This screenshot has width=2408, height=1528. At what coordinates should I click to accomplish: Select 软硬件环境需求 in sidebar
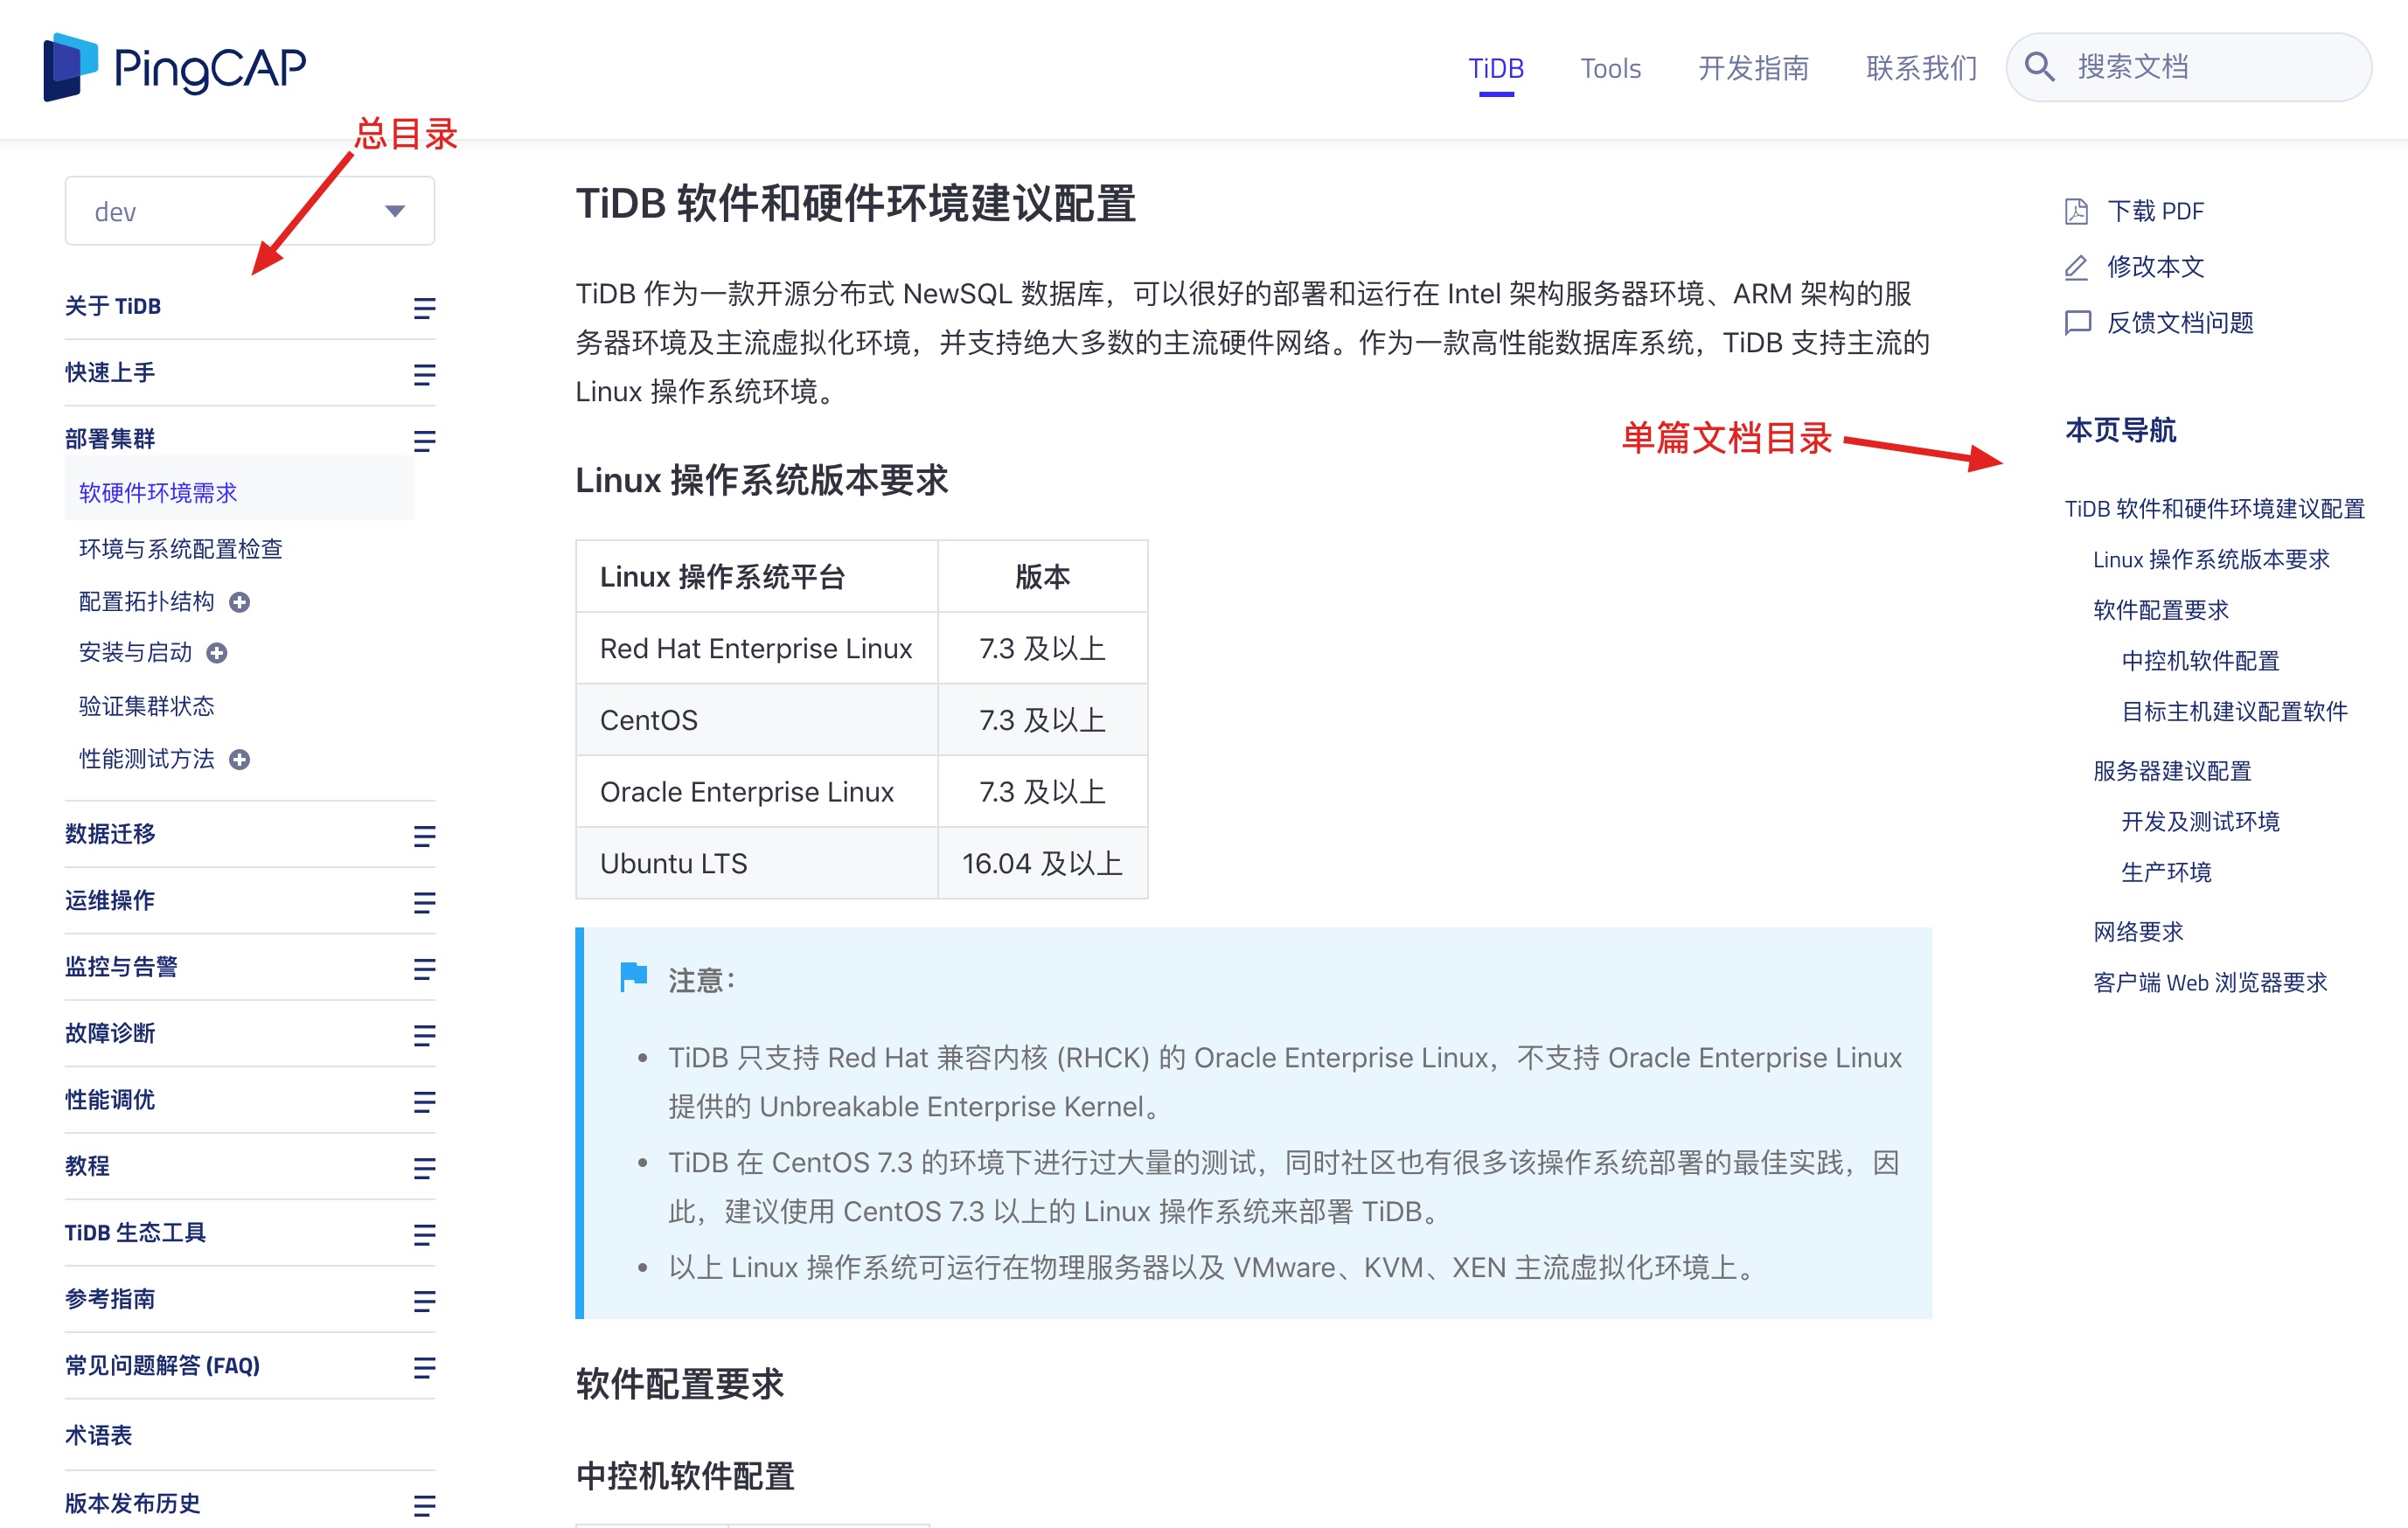coord(158,493)
